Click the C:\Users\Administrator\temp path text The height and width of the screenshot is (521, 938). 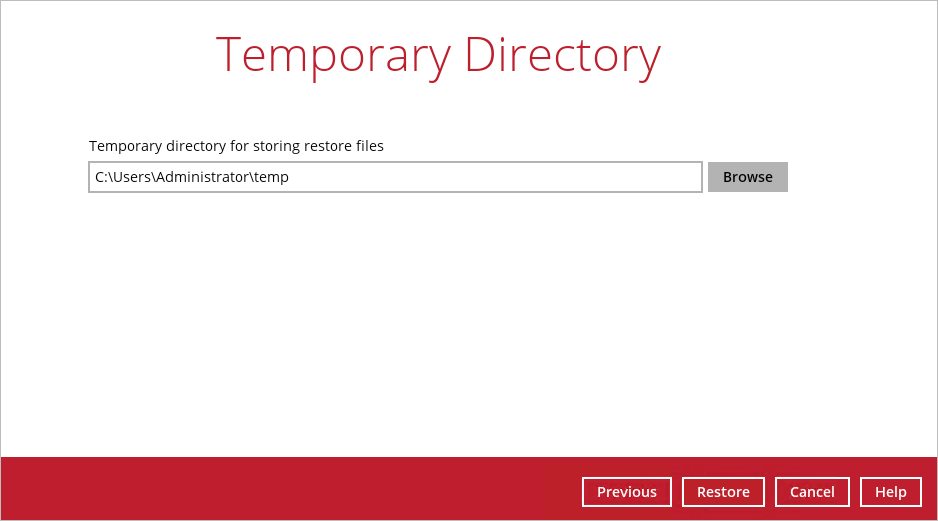point(192,177)
